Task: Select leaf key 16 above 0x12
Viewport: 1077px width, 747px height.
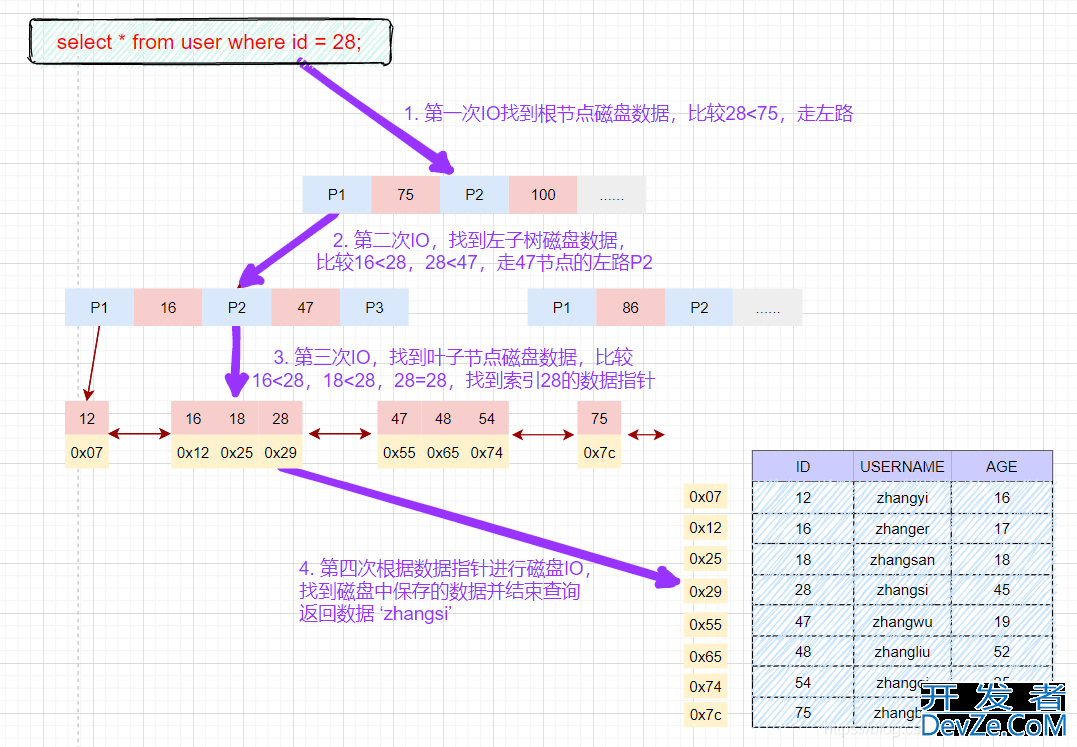Action: click(x=193, y=418)
